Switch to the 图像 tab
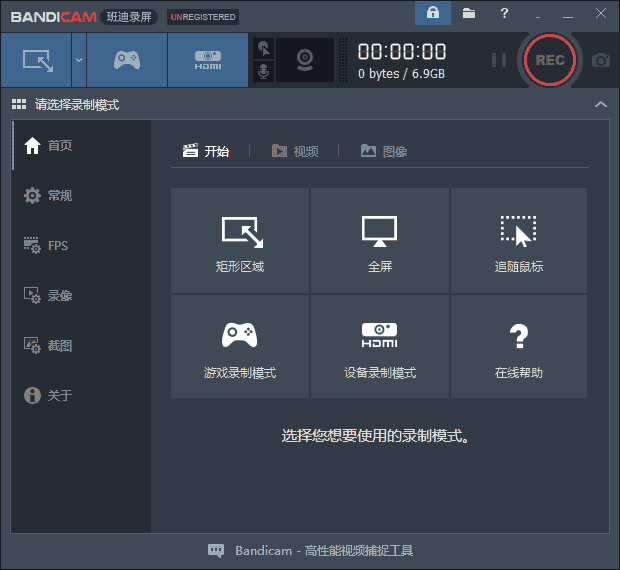The image size is (620, 570). [384, 151]
